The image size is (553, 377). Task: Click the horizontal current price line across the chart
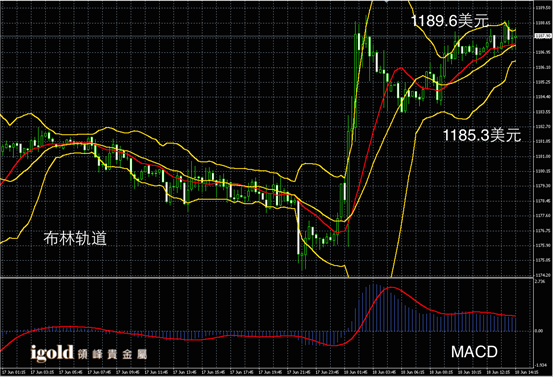[267, 36]
